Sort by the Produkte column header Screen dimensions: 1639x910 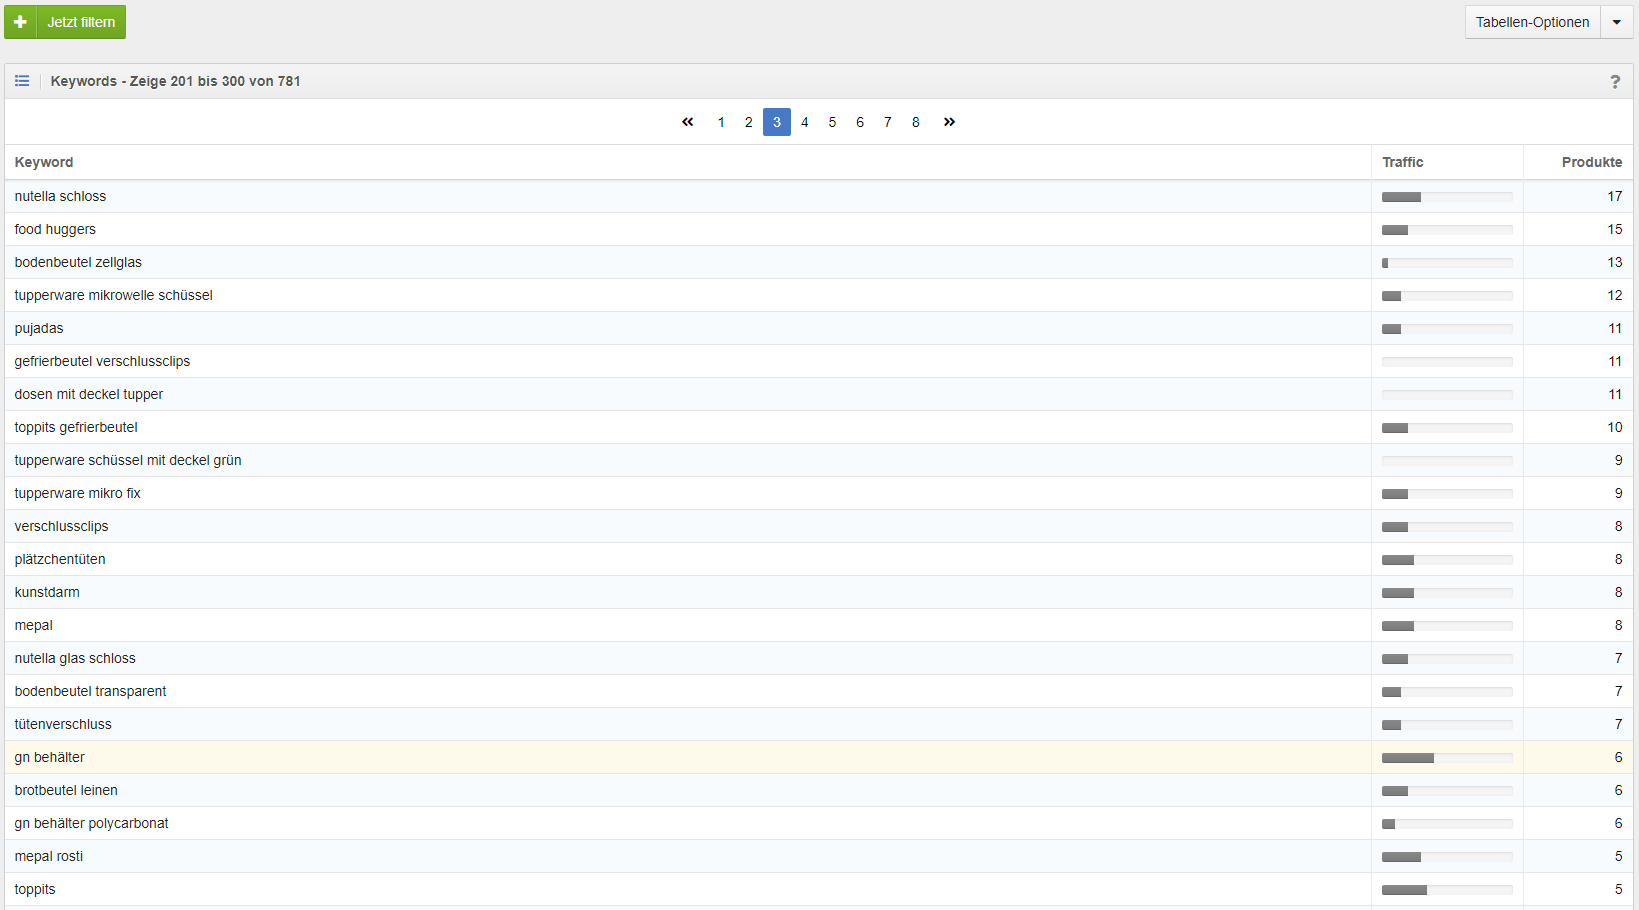[x=1591, y=162]
